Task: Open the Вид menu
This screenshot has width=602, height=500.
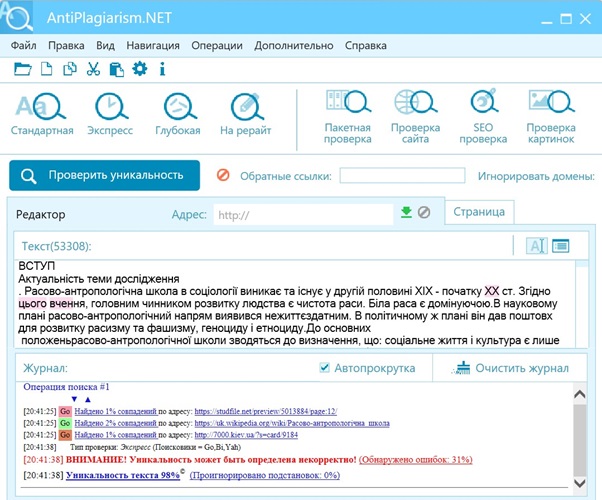Action: [x=106, y=45]
